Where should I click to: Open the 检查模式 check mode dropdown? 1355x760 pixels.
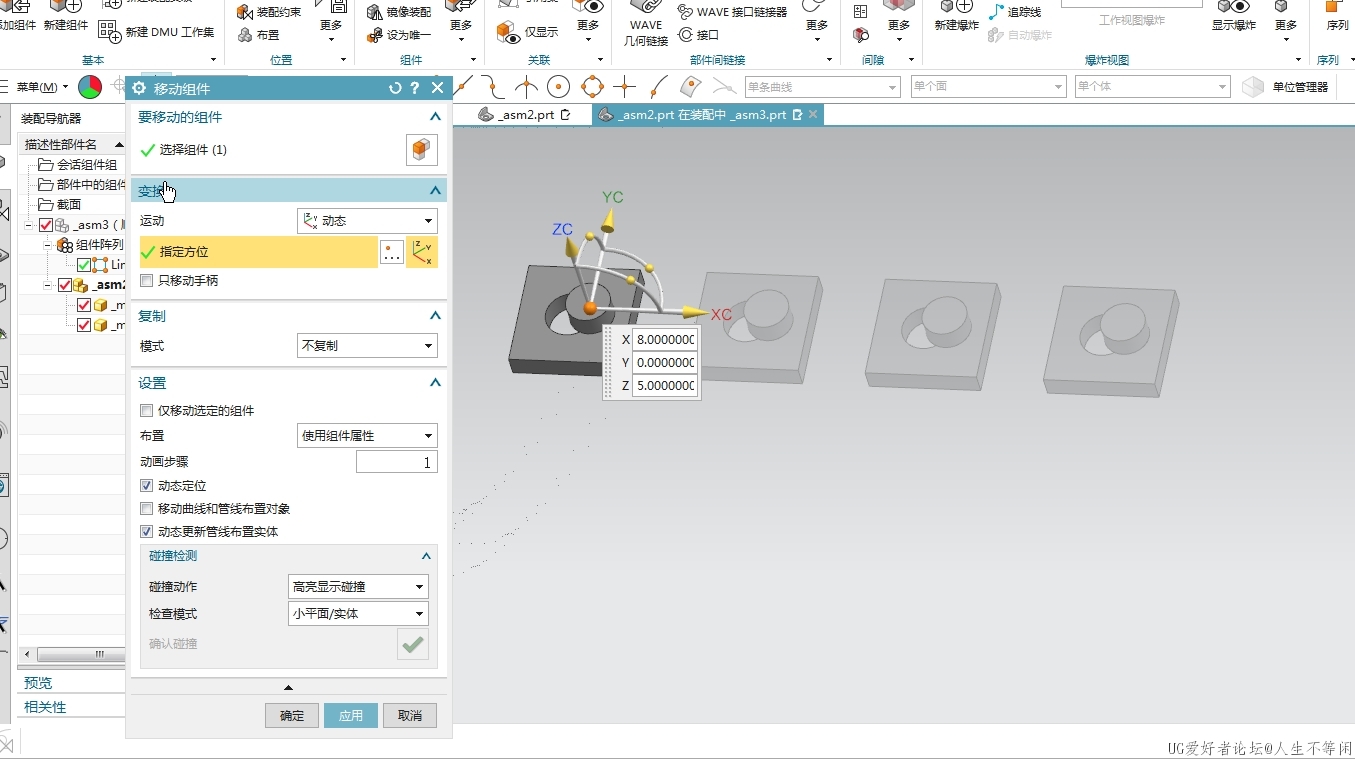tap(358, 614)
